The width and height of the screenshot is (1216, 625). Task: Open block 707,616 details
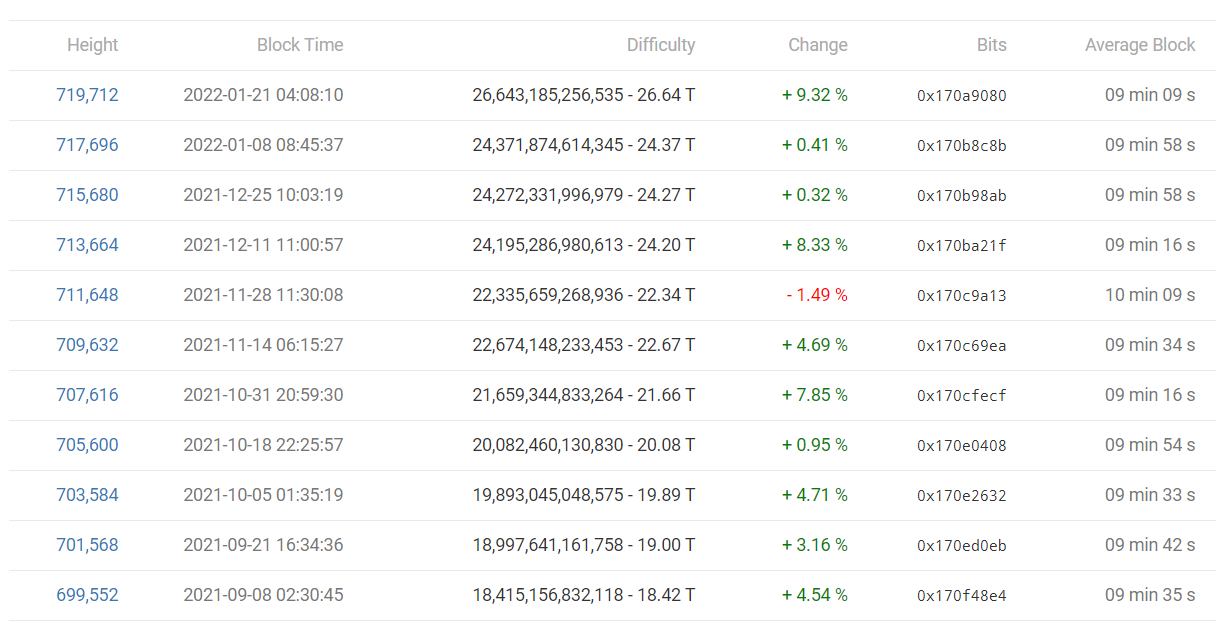(x=87, y=395)
